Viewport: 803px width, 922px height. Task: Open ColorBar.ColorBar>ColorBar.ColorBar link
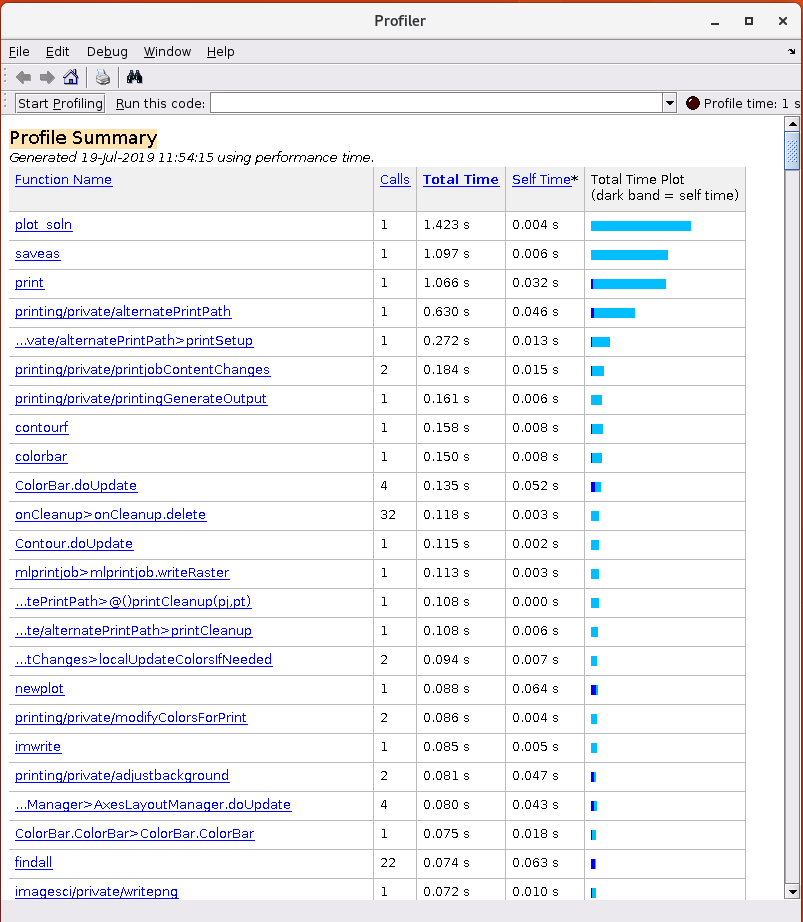(135, 834)
